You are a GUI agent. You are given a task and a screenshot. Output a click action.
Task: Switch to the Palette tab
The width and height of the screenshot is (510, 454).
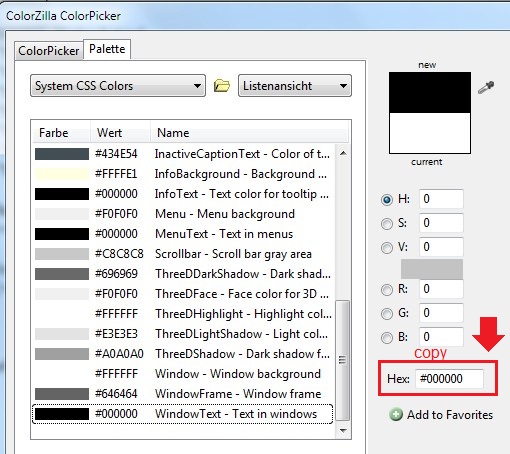[107, 49]
